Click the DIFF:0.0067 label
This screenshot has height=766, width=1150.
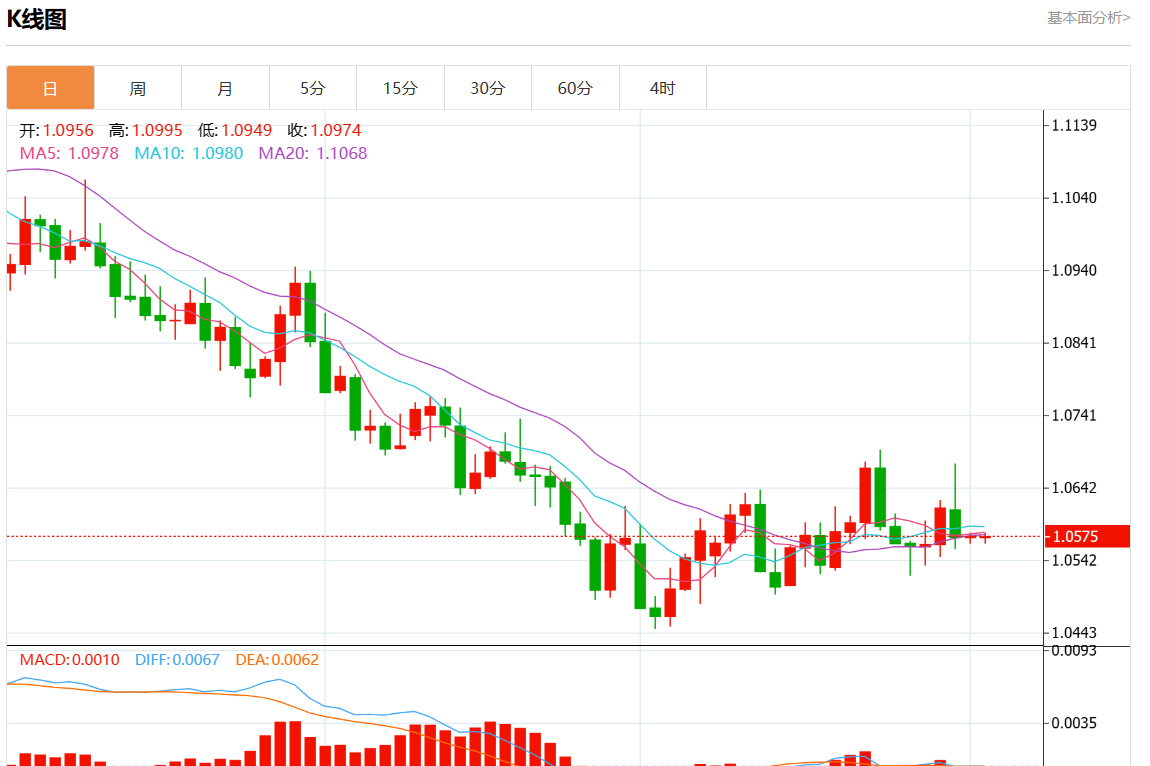177,660
